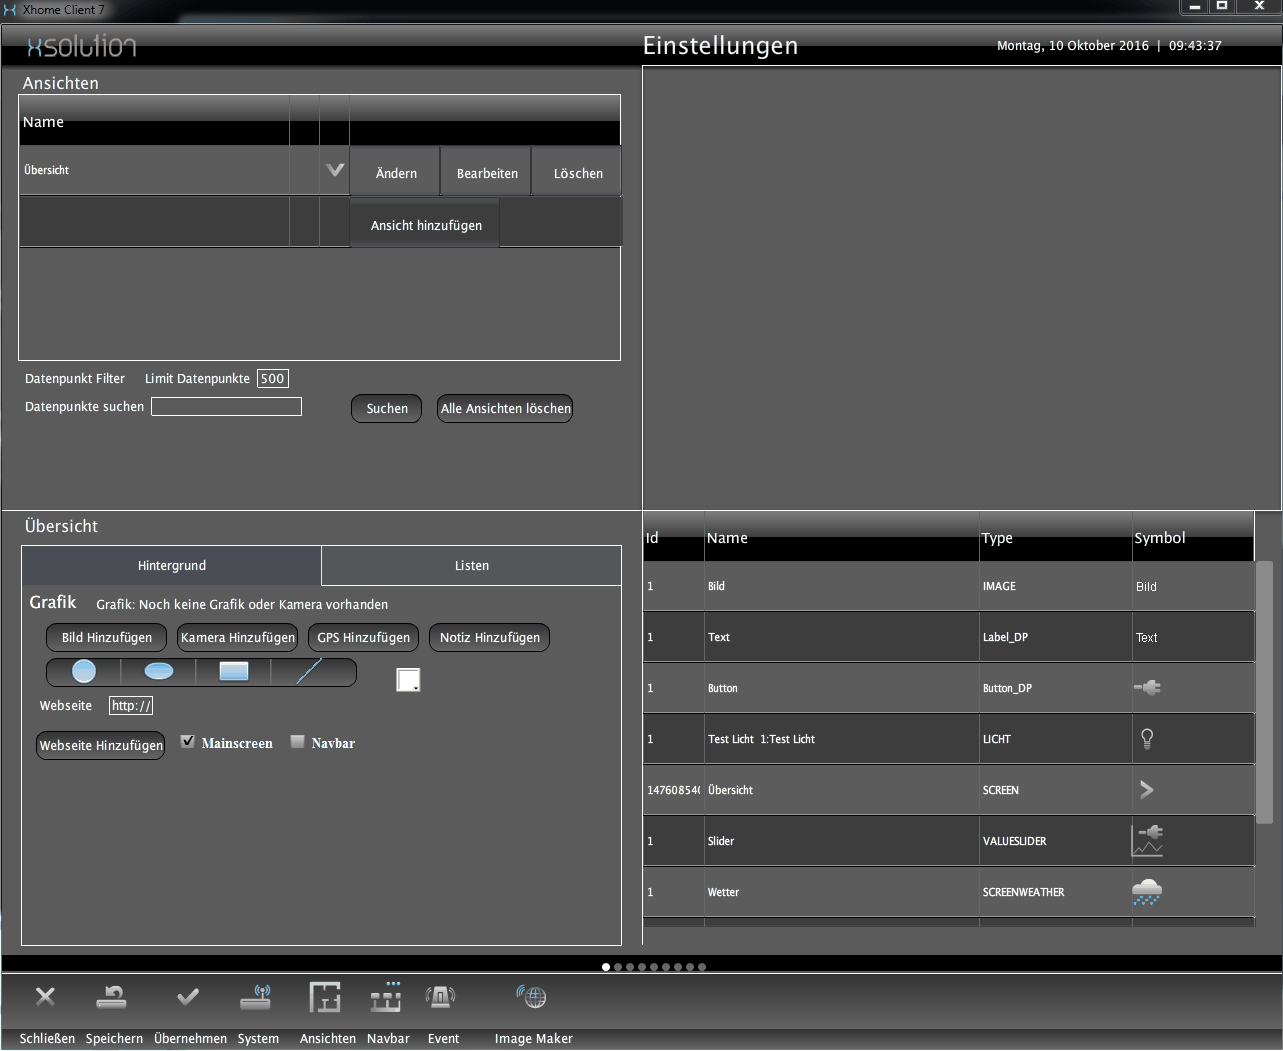1283x1051 pixels.
Task: Select the circle shape tool
Action: coord(83,671)
